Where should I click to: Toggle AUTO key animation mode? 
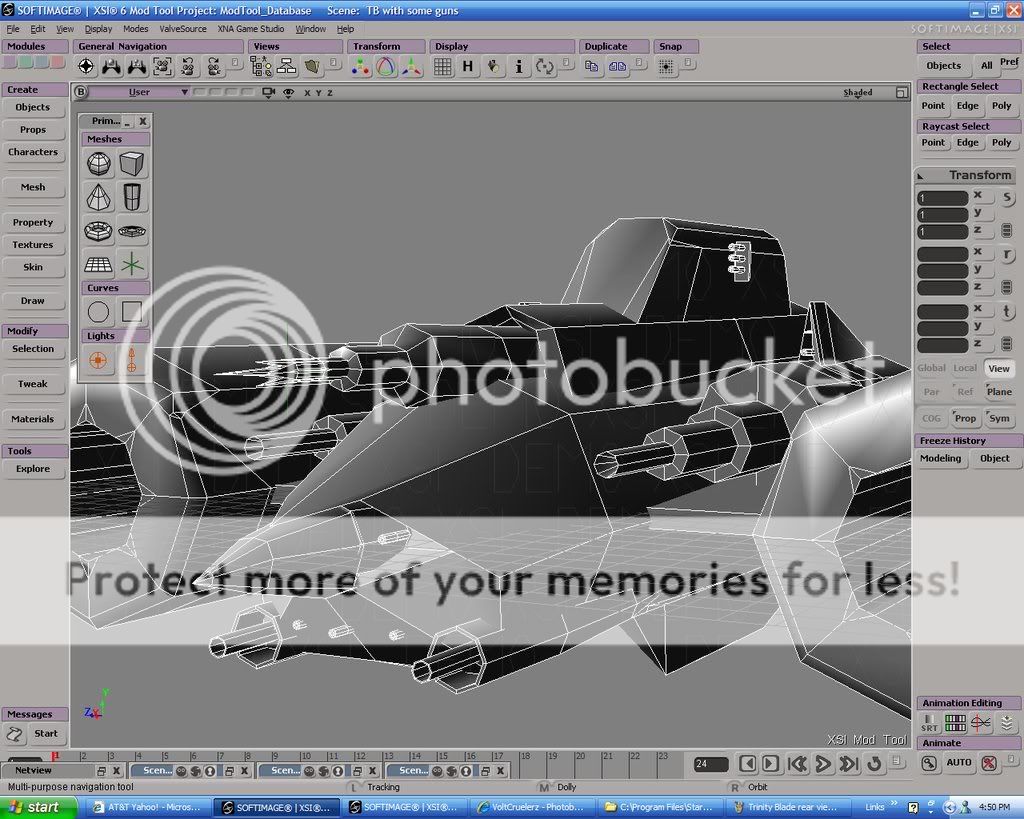coord(958,763)
